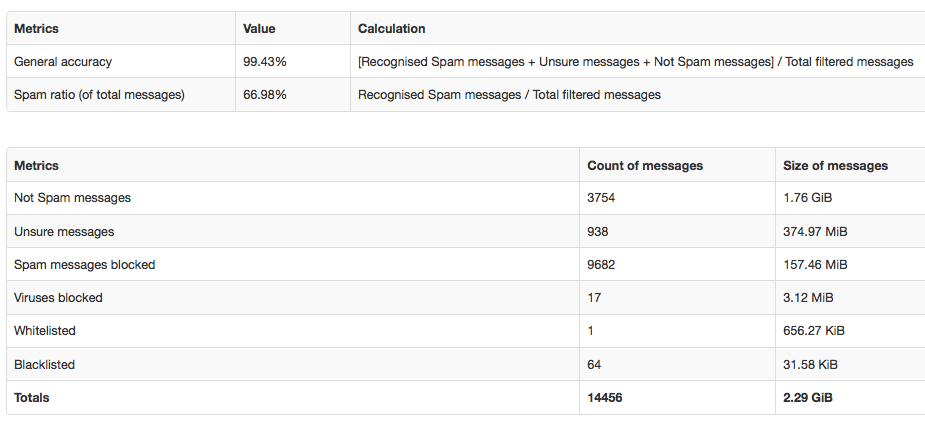Click the 9682 spam blocked count
Screen dimensions: 925x426
(601, 264)
